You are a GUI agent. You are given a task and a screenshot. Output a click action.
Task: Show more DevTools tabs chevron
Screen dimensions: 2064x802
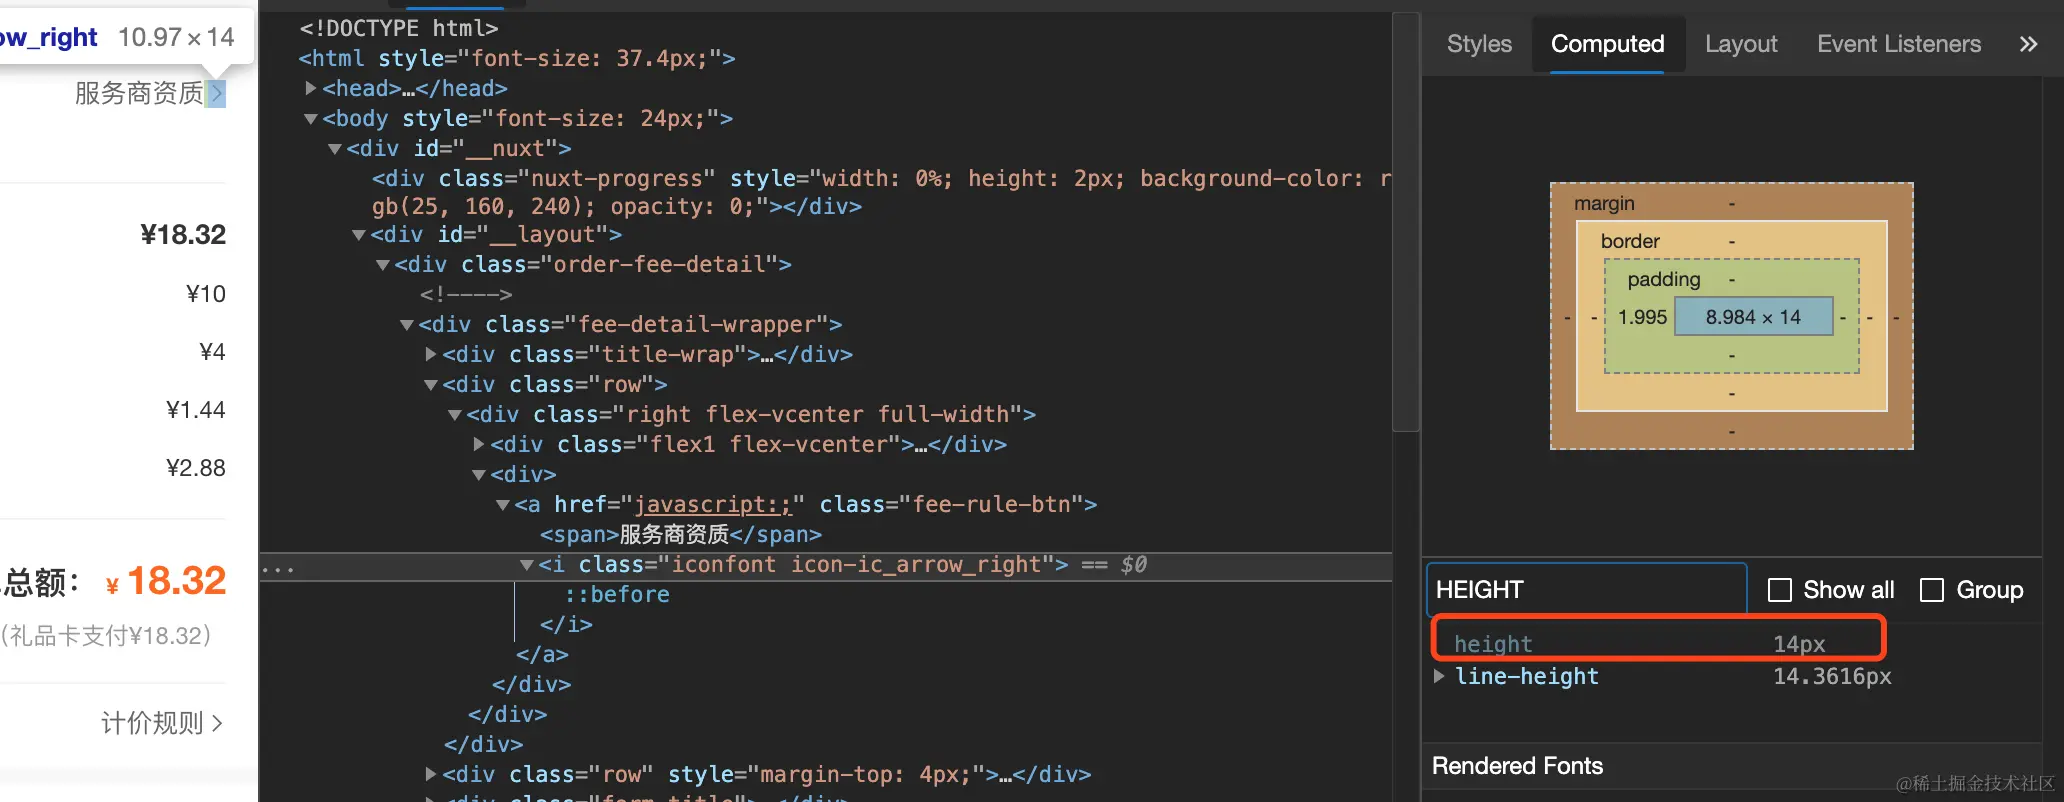point(2028,44)
